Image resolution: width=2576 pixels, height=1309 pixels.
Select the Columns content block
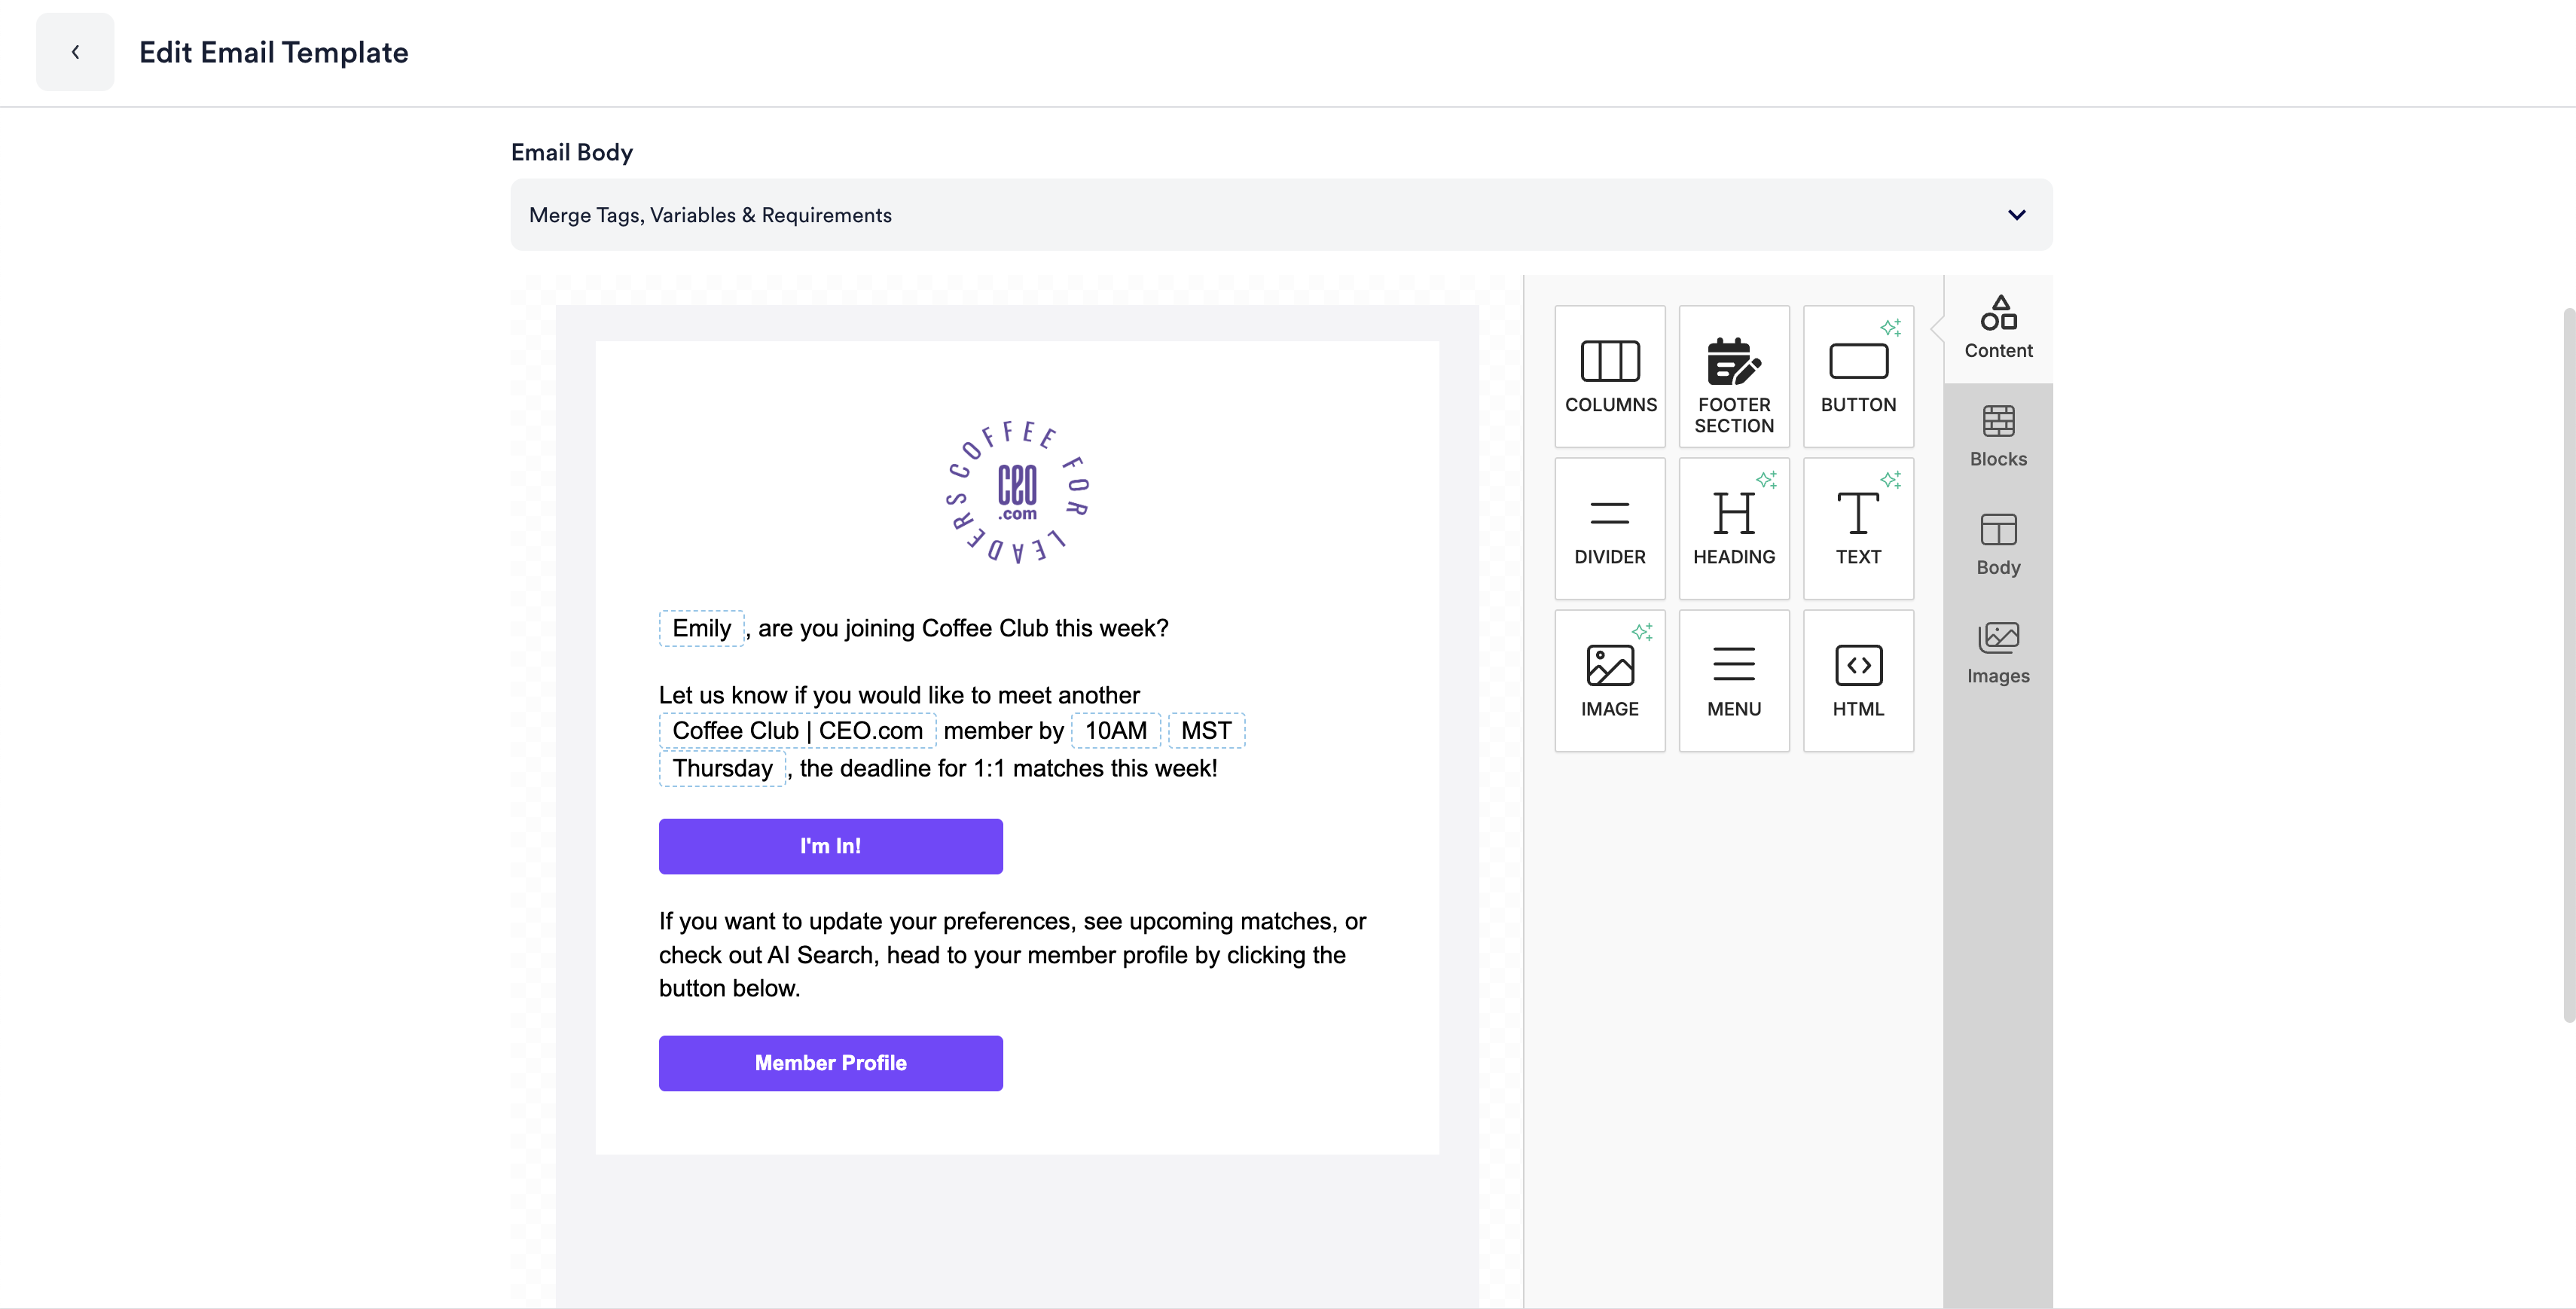click(1609, 376)
